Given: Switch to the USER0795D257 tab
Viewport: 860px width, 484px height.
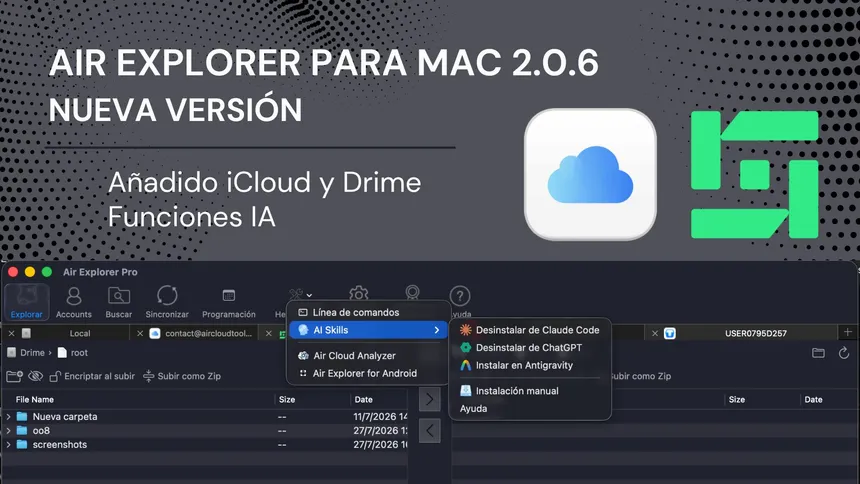Looking at the screenshot, I should (756, 333).
